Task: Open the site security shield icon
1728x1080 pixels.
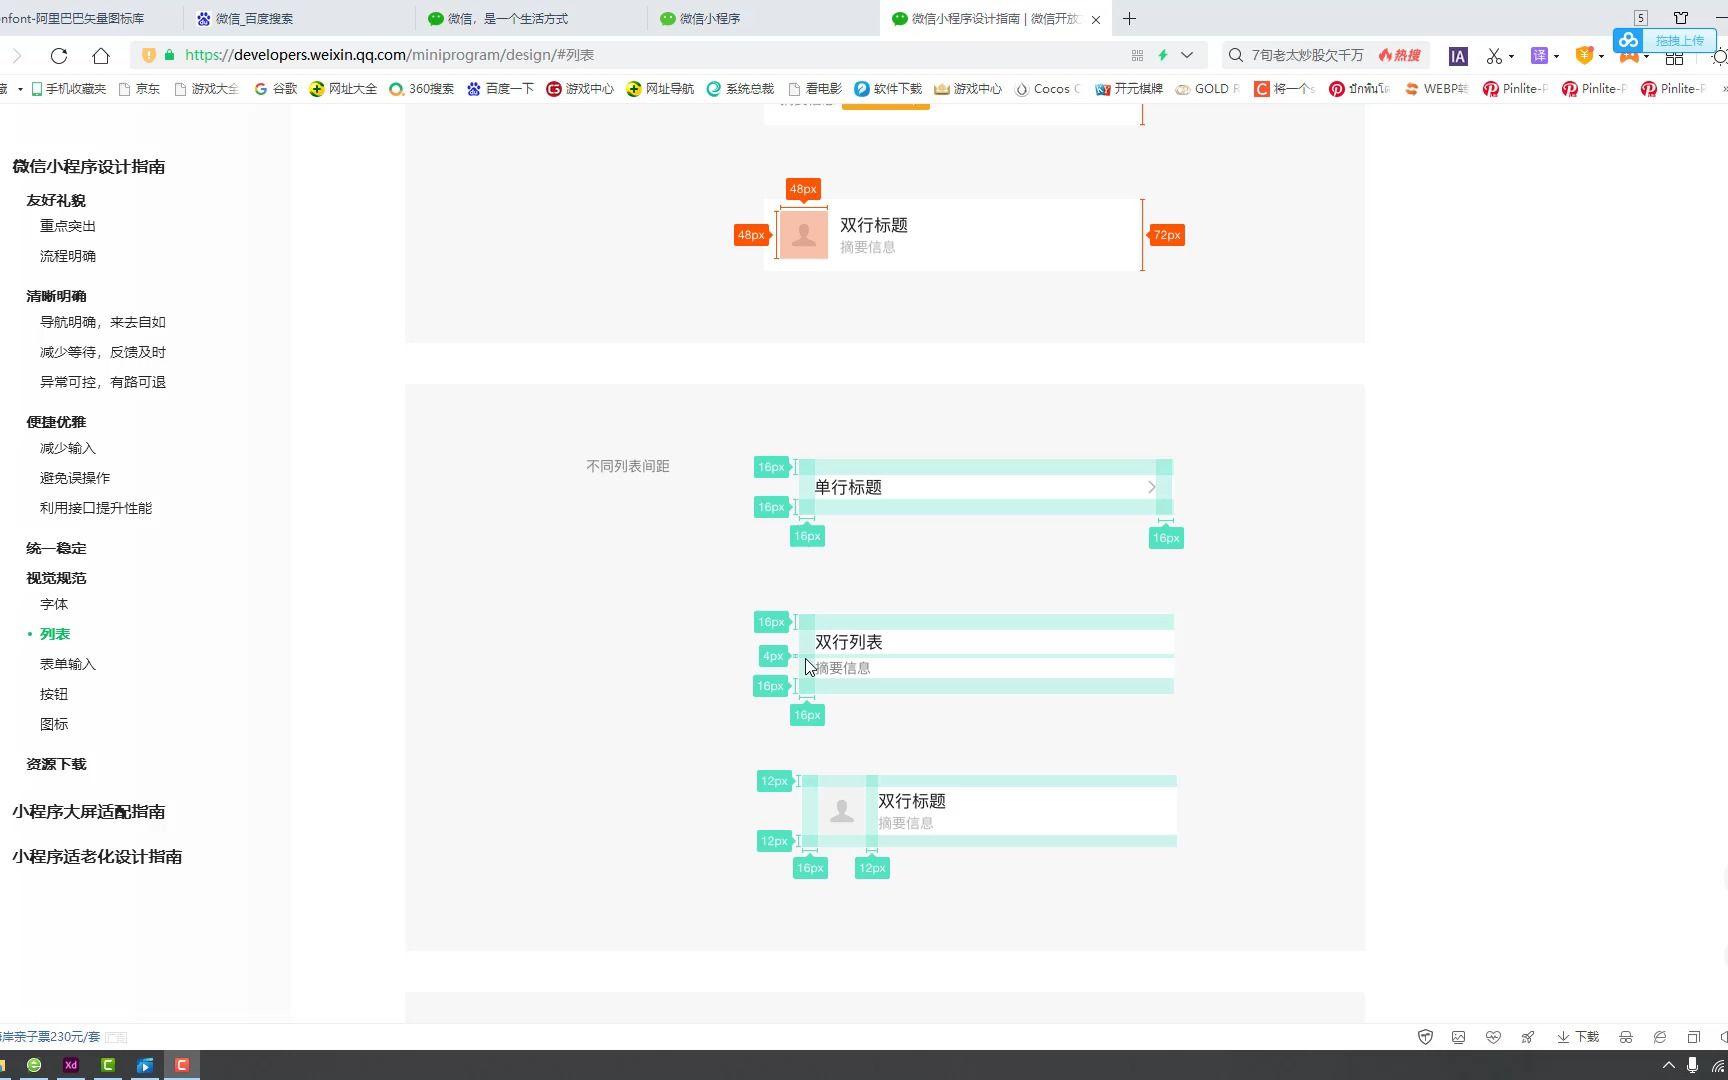Action: [x=149, y=56]
